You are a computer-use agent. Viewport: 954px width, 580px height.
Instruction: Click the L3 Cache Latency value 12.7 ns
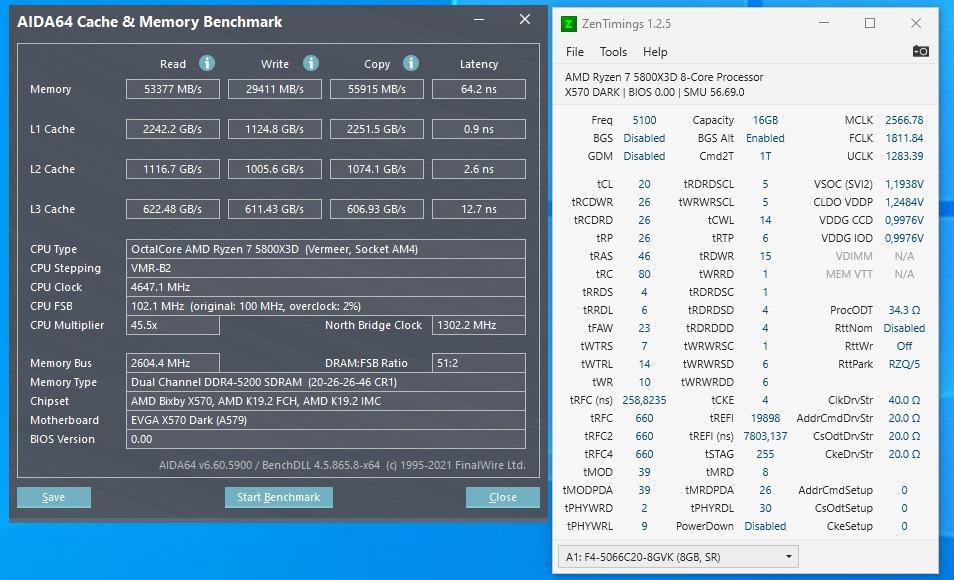[x=479, y=209]
